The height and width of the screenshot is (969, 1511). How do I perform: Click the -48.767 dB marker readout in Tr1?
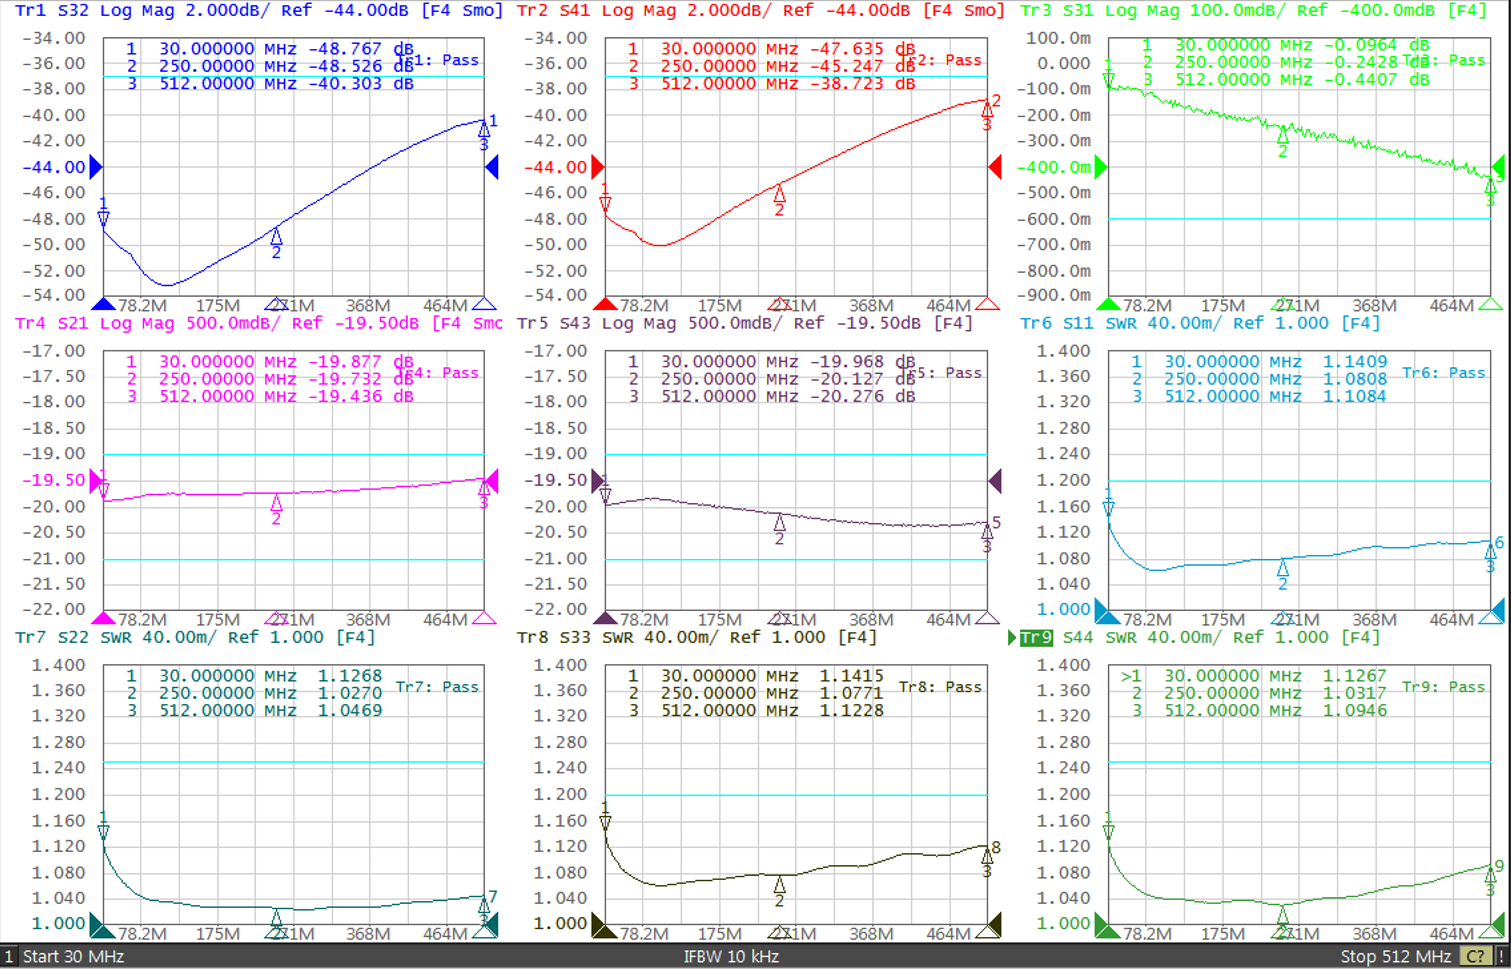359,49
